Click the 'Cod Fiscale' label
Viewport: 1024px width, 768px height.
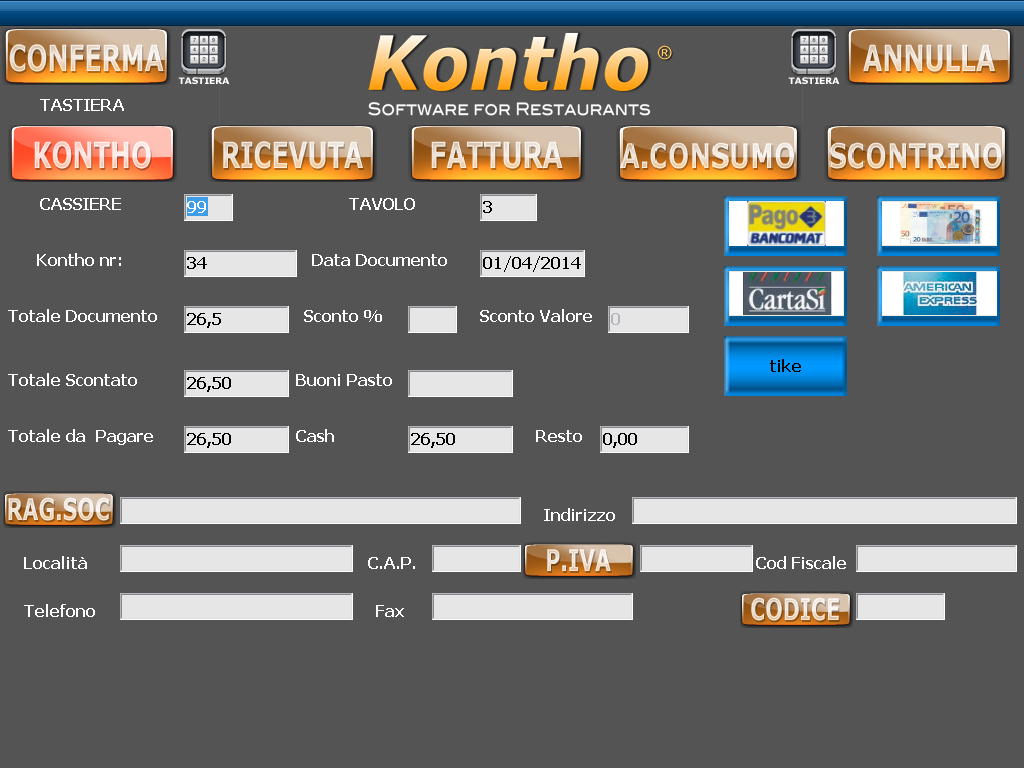click(801, 563)
